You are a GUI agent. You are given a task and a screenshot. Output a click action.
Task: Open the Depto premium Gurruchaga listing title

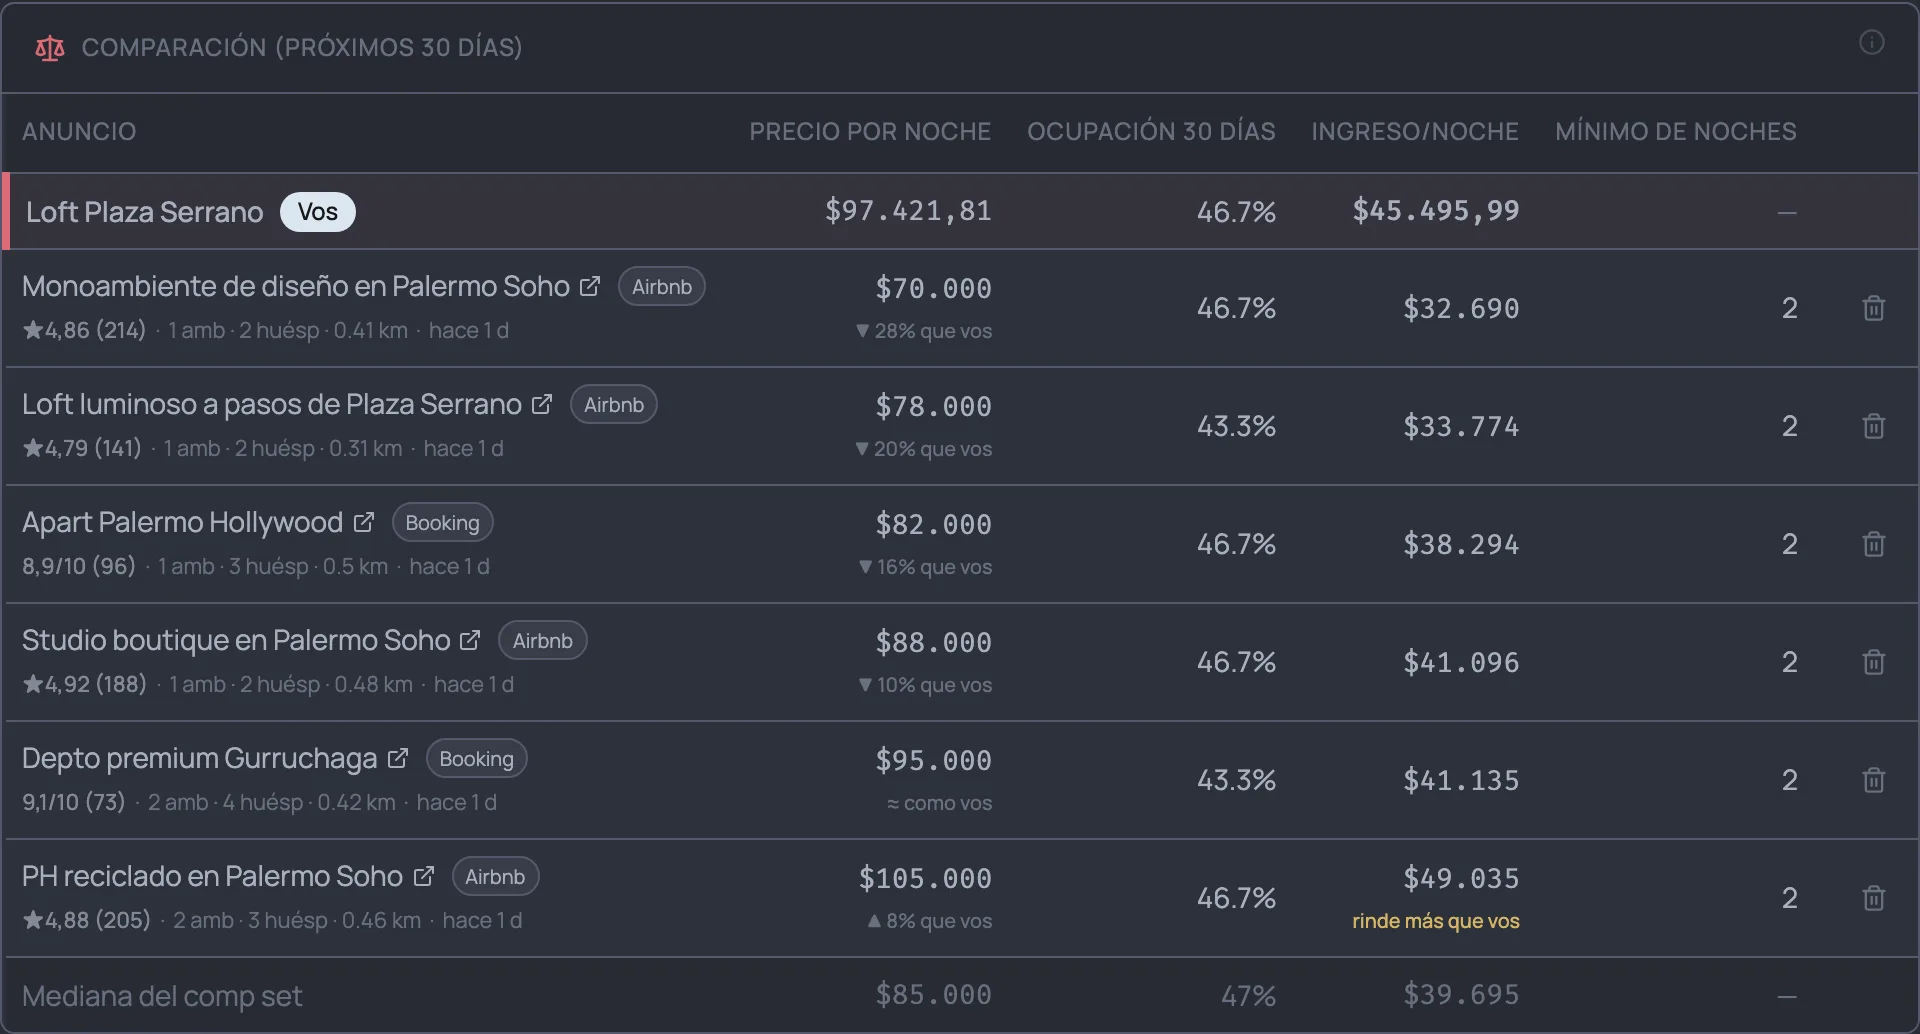coord(200,759)
